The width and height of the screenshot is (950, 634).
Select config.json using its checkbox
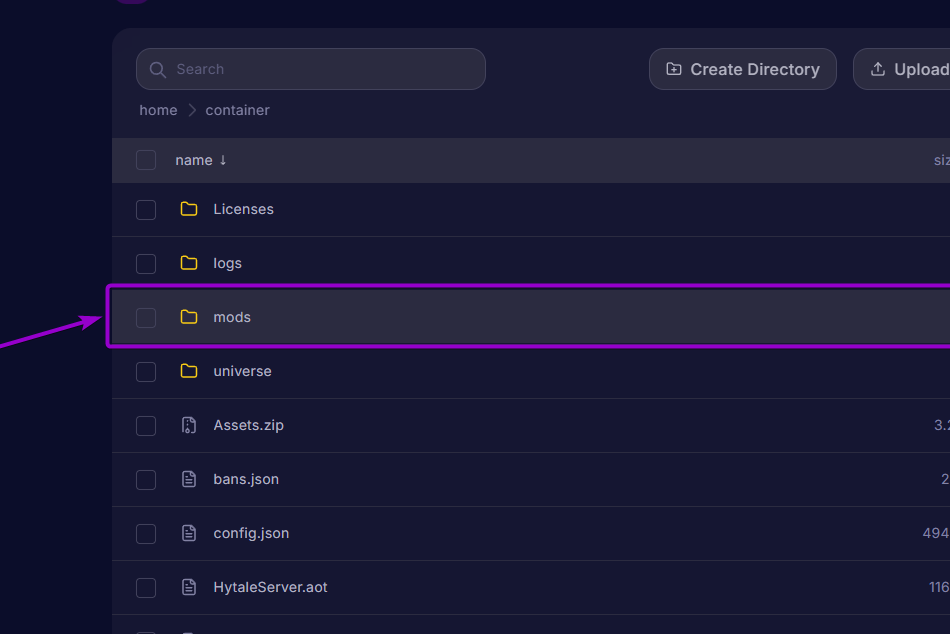coord(146,533)
